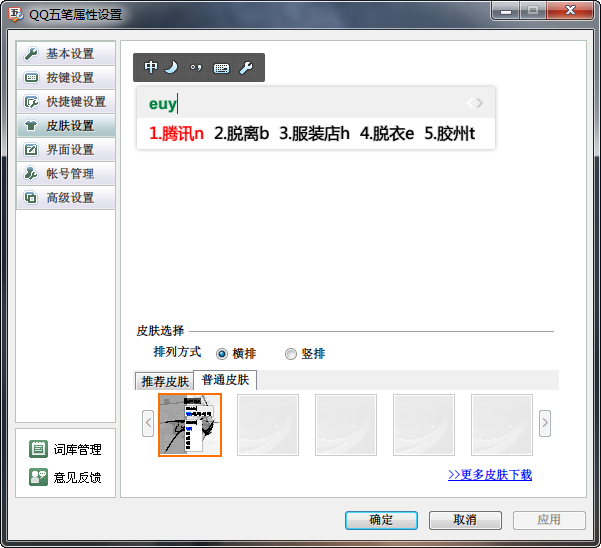The width and height of the screenshot is (601, 548).
Task: Select 竖排 vertical layout
Action: (x=305, y=353)
